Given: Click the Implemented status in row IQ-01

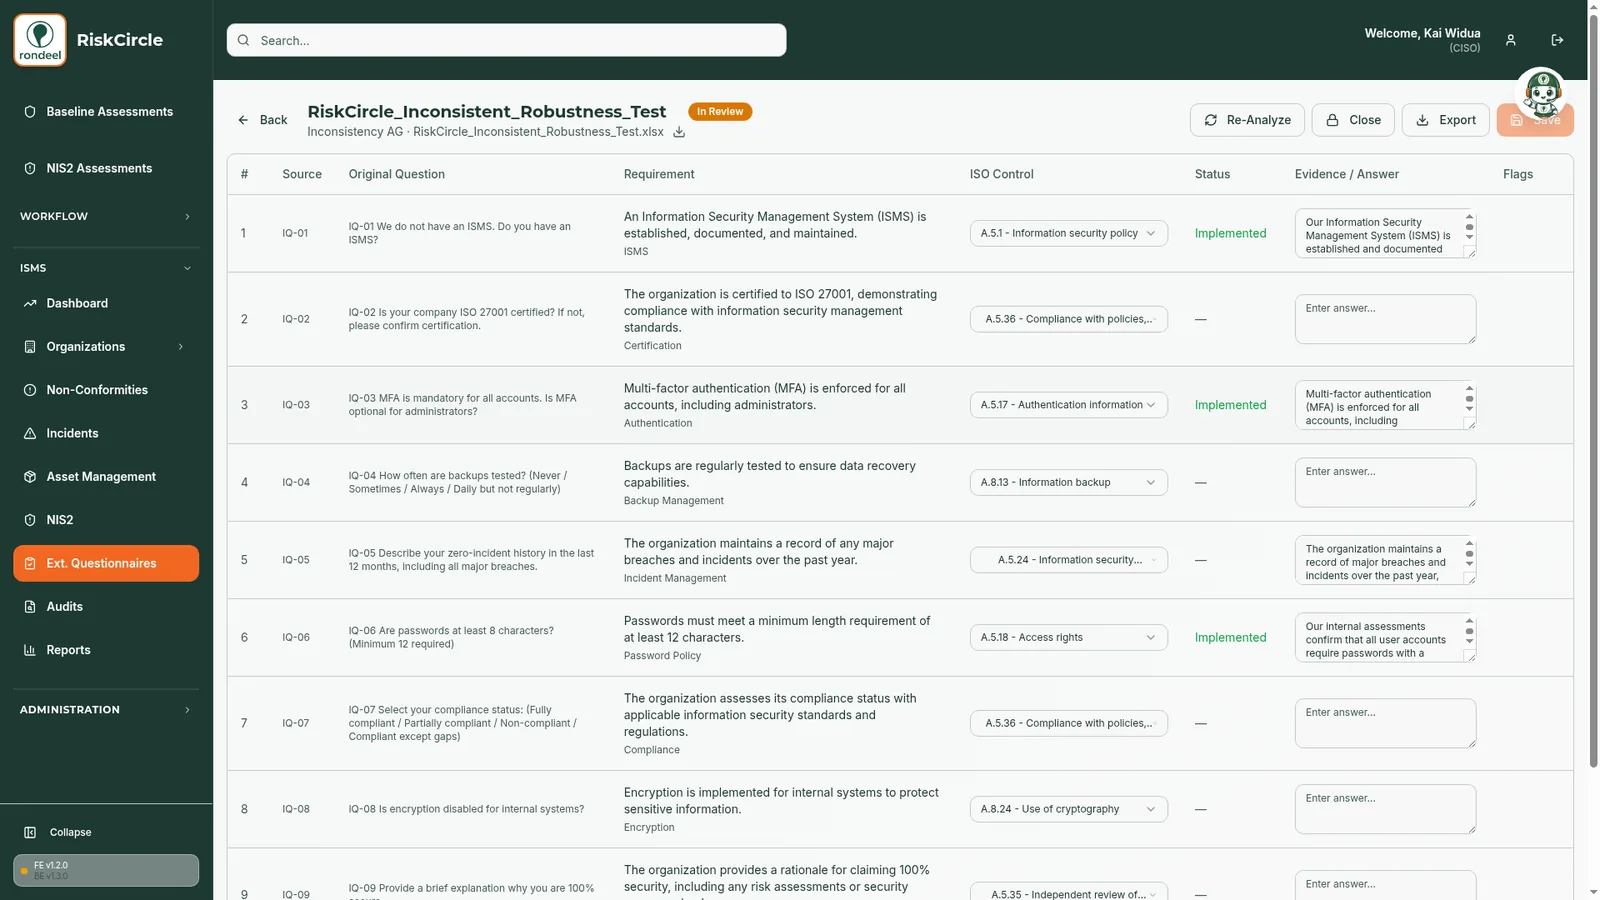Looking at the screenshot, I should click(1230, 233).
